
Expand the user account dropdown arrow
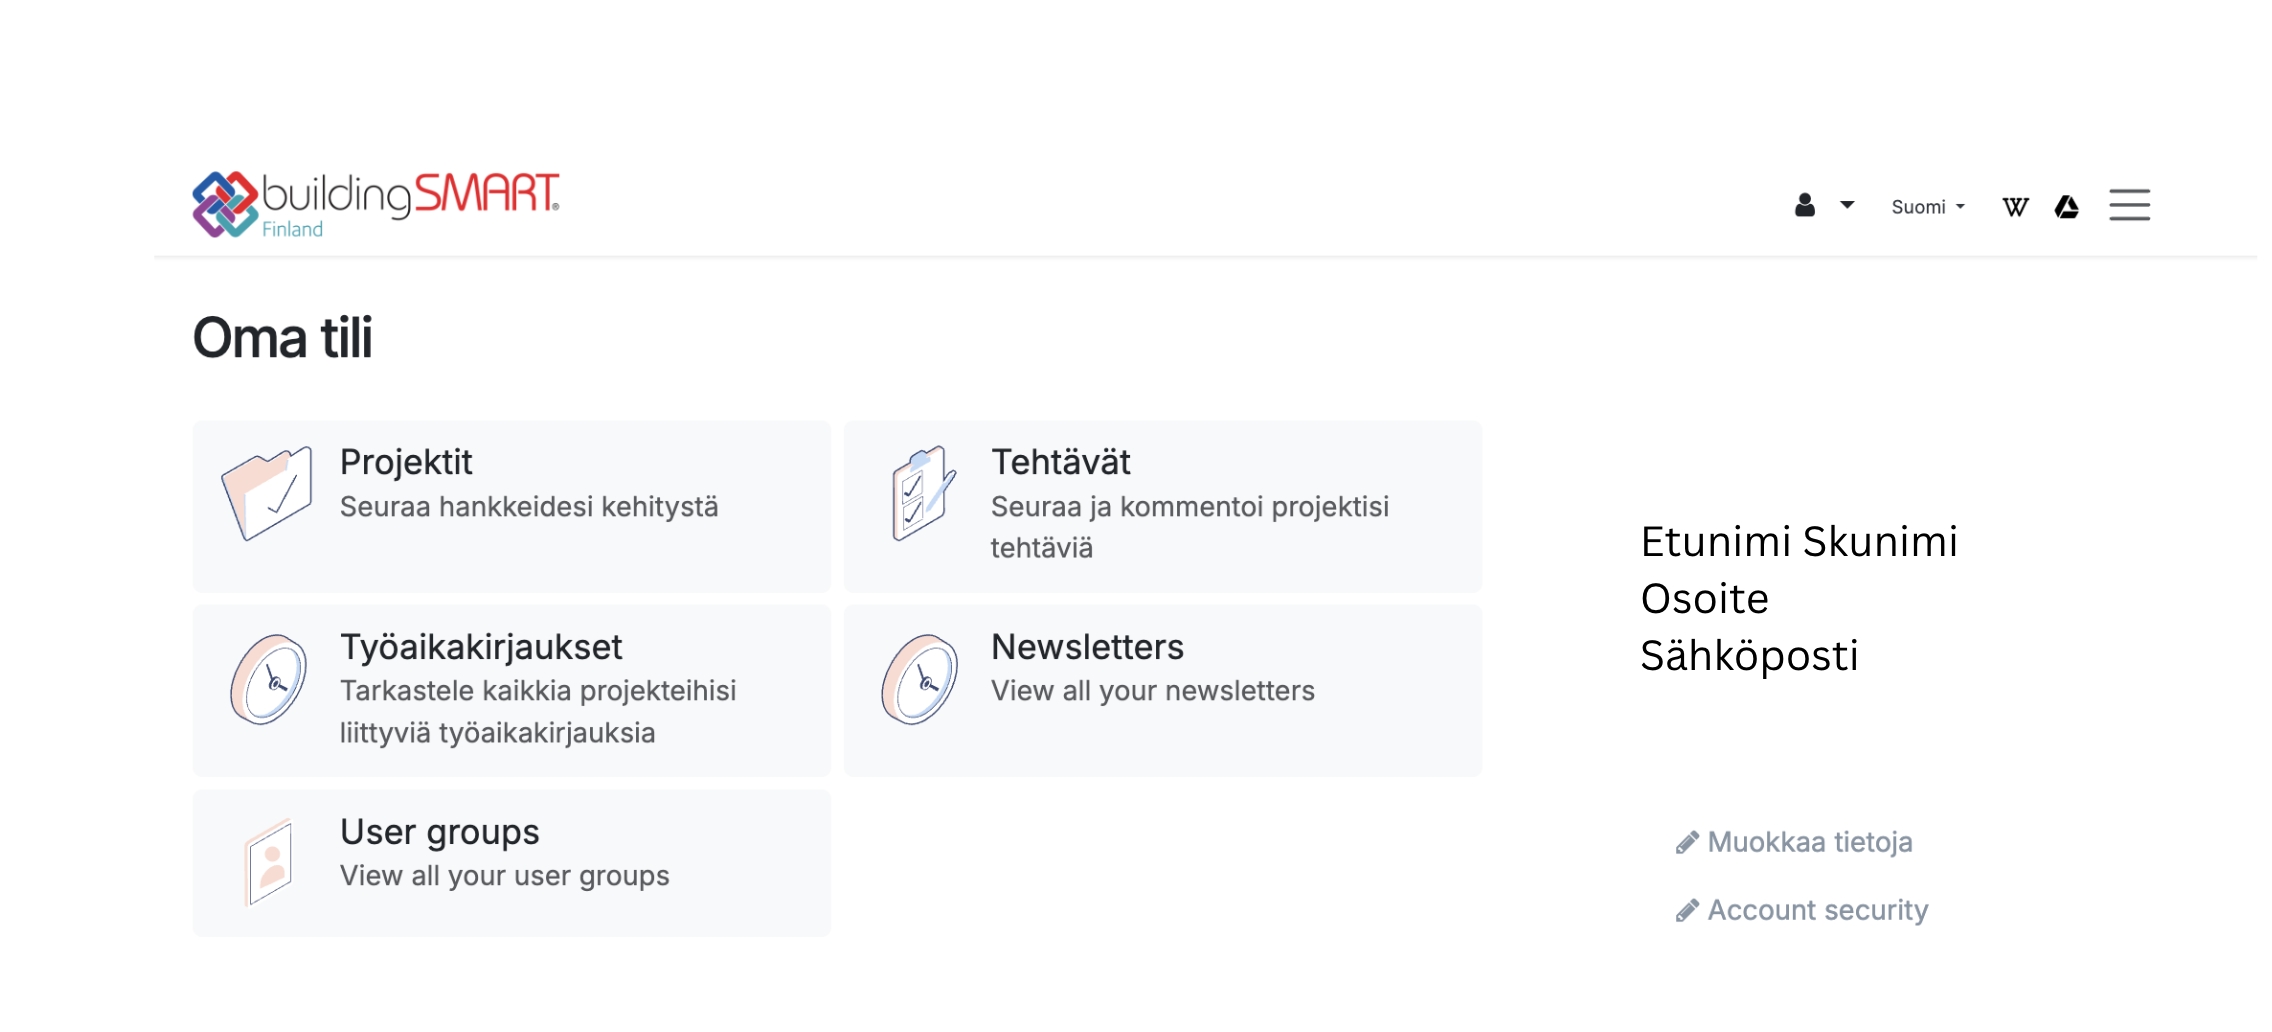pyautogui.click(x=1847, y=206)
